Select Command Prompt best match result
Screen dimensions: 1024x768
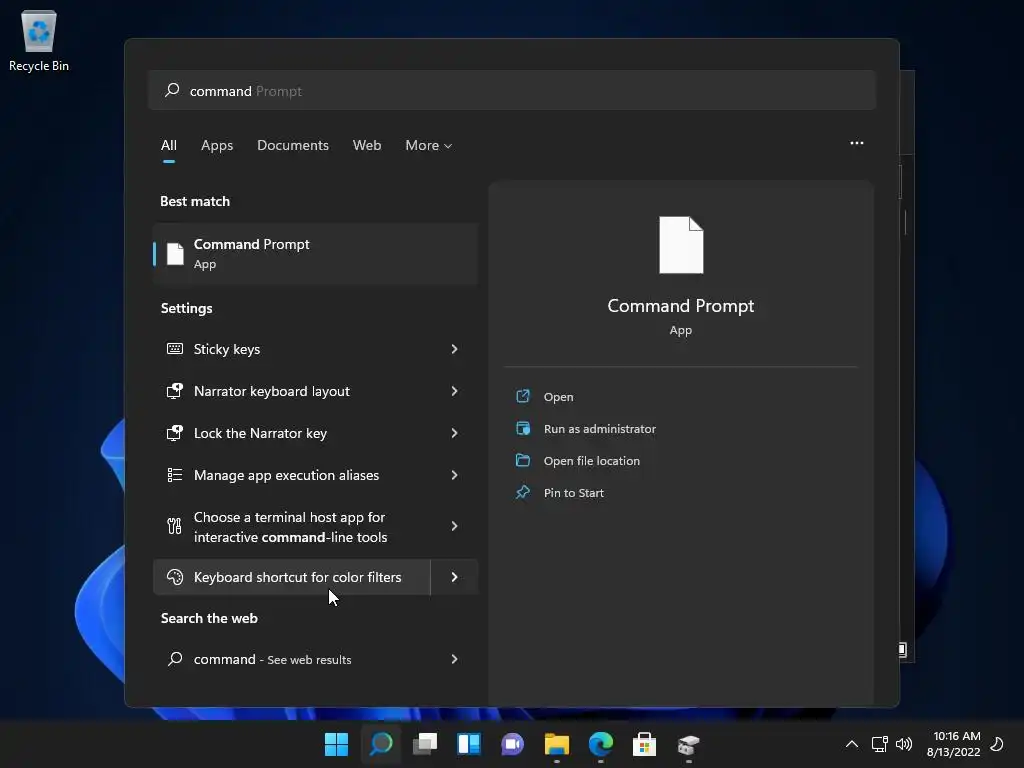click(x=315, y=253)
